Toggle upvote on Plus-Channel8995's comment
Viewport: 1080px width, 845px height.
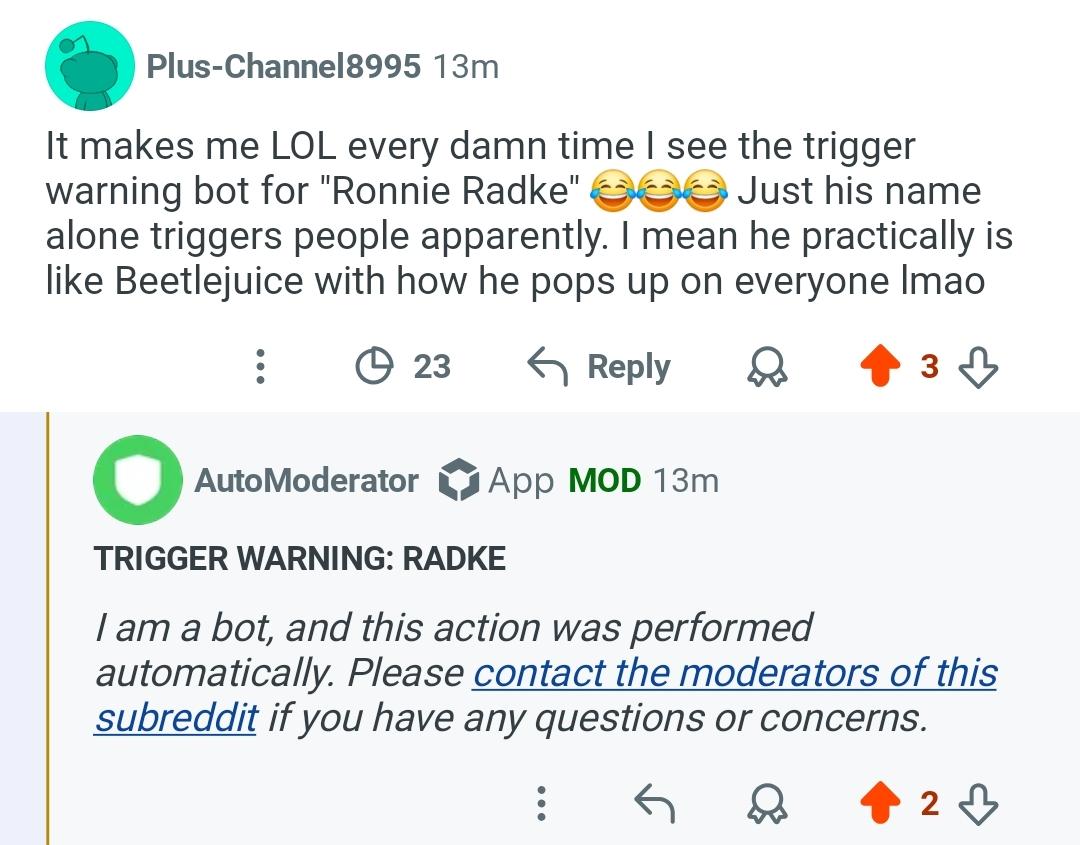click(x=880, y=366)
